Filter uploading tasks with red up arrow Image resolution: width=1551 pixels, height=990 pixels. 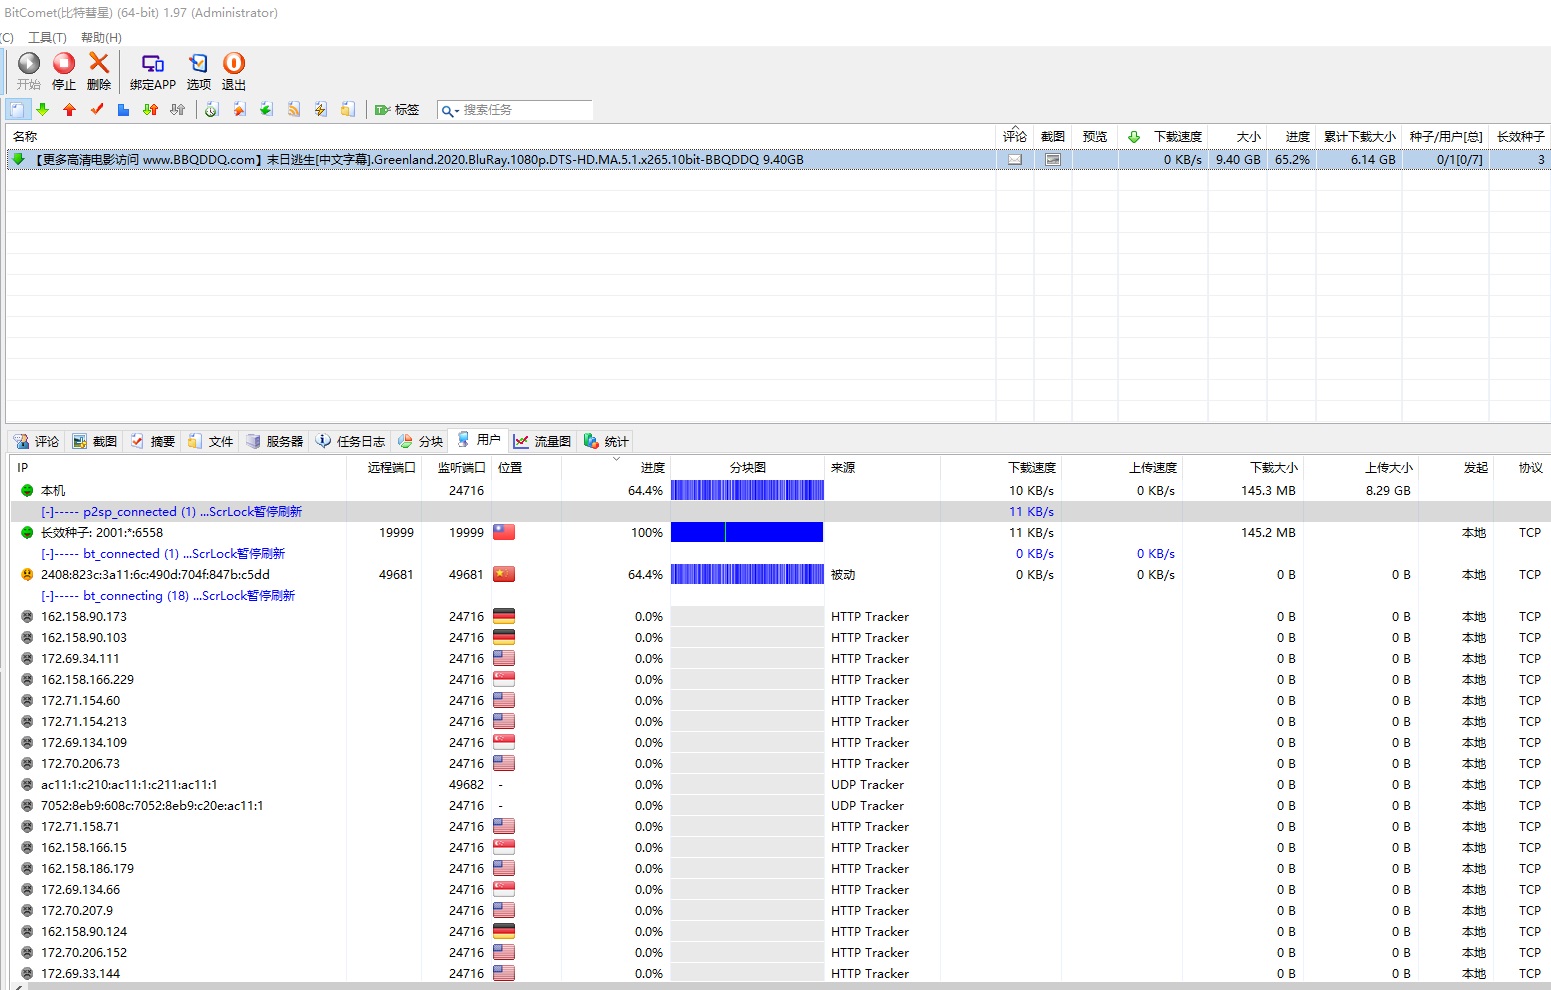[70, 110]
